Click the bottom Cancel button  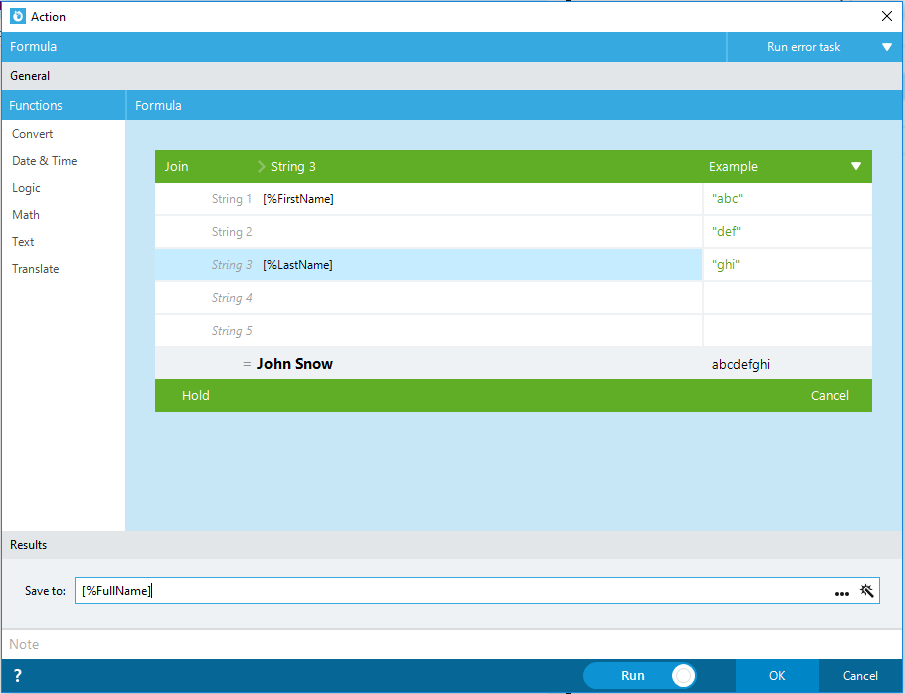point(860,676)
